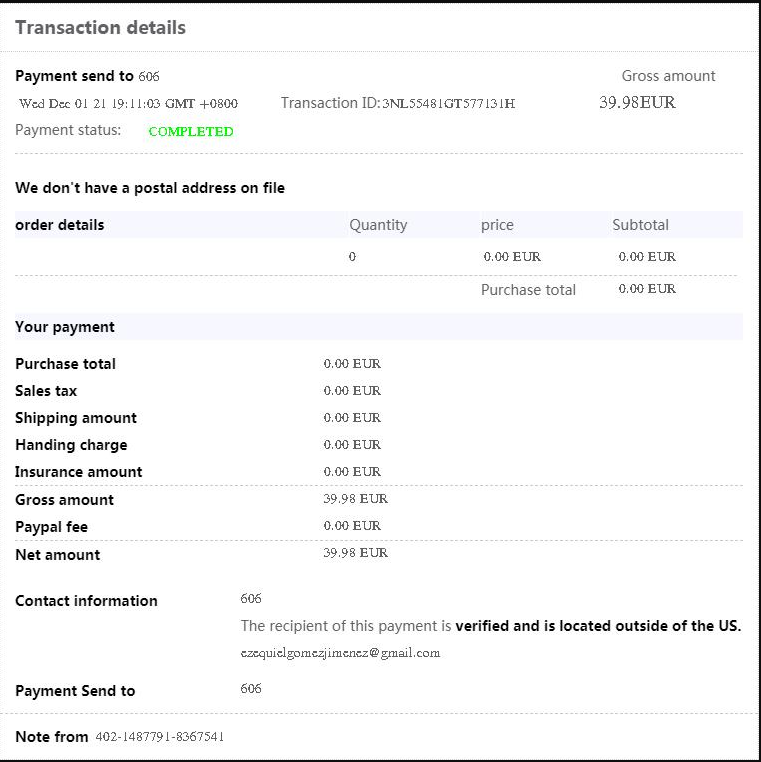Click the Insurance amount label
Image resolution: width=761 pixels, height=762 pixels.
79,472
